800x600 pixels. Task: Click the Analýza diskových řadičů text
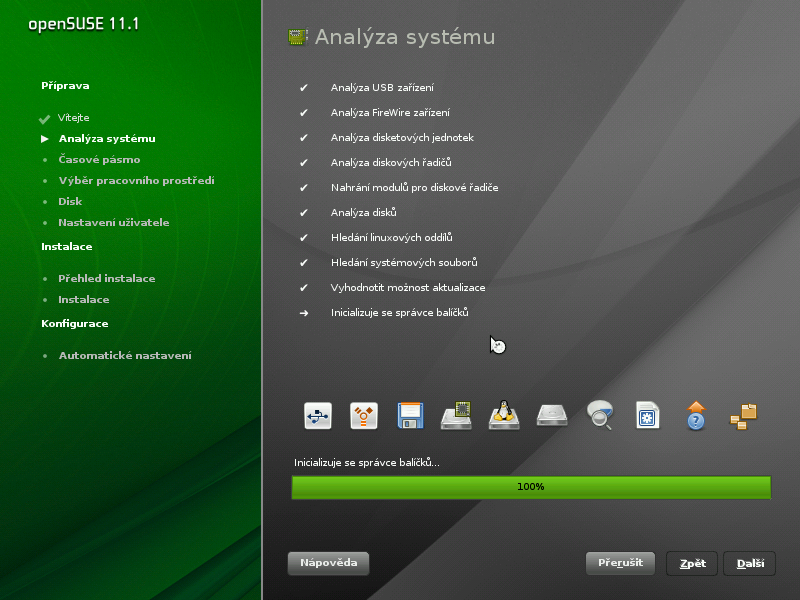(391, 163)
